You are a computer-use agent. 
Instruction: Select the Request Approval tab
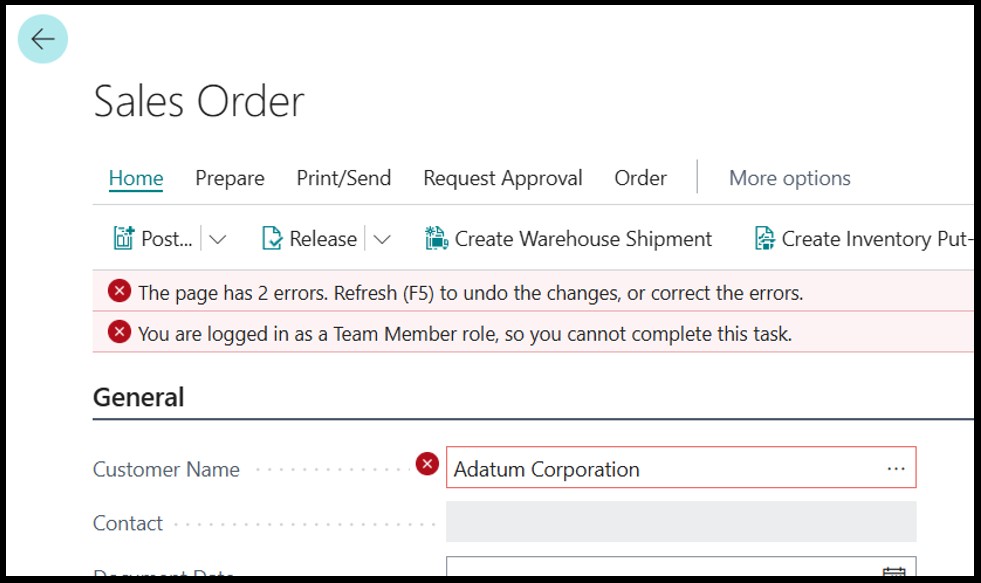[x=502, y=178]
